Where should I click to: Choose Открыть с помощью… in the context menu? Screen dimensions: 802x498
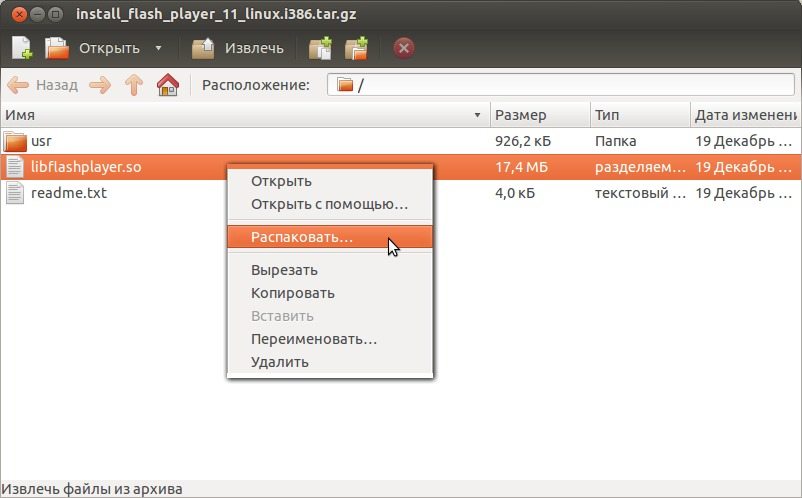coord(330,204)
